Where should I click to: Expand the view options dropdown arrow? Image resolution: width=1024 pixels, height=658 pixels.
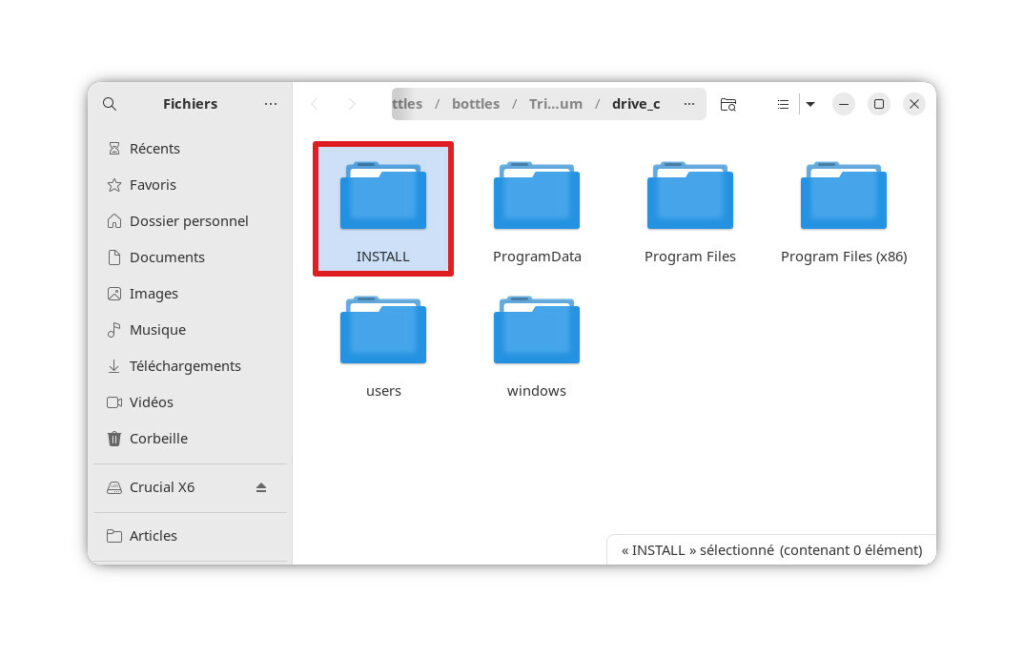pos(810,104)
